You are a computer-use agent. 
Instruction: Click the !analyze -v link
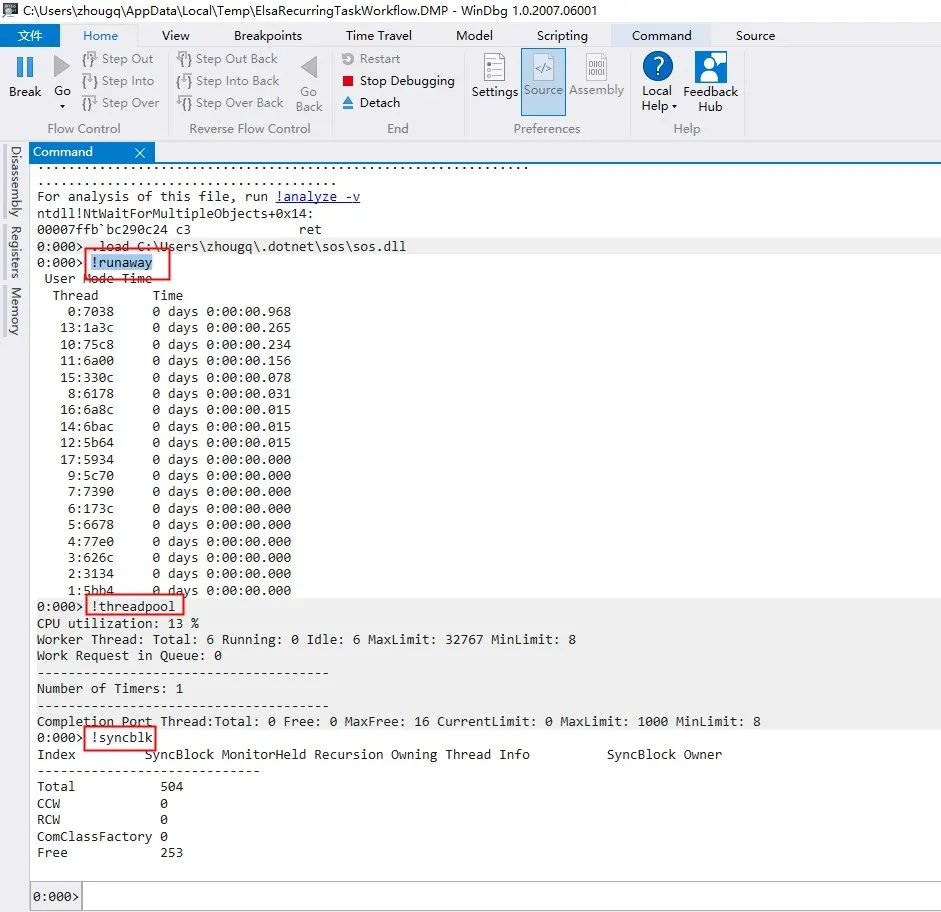pos(317,197)
